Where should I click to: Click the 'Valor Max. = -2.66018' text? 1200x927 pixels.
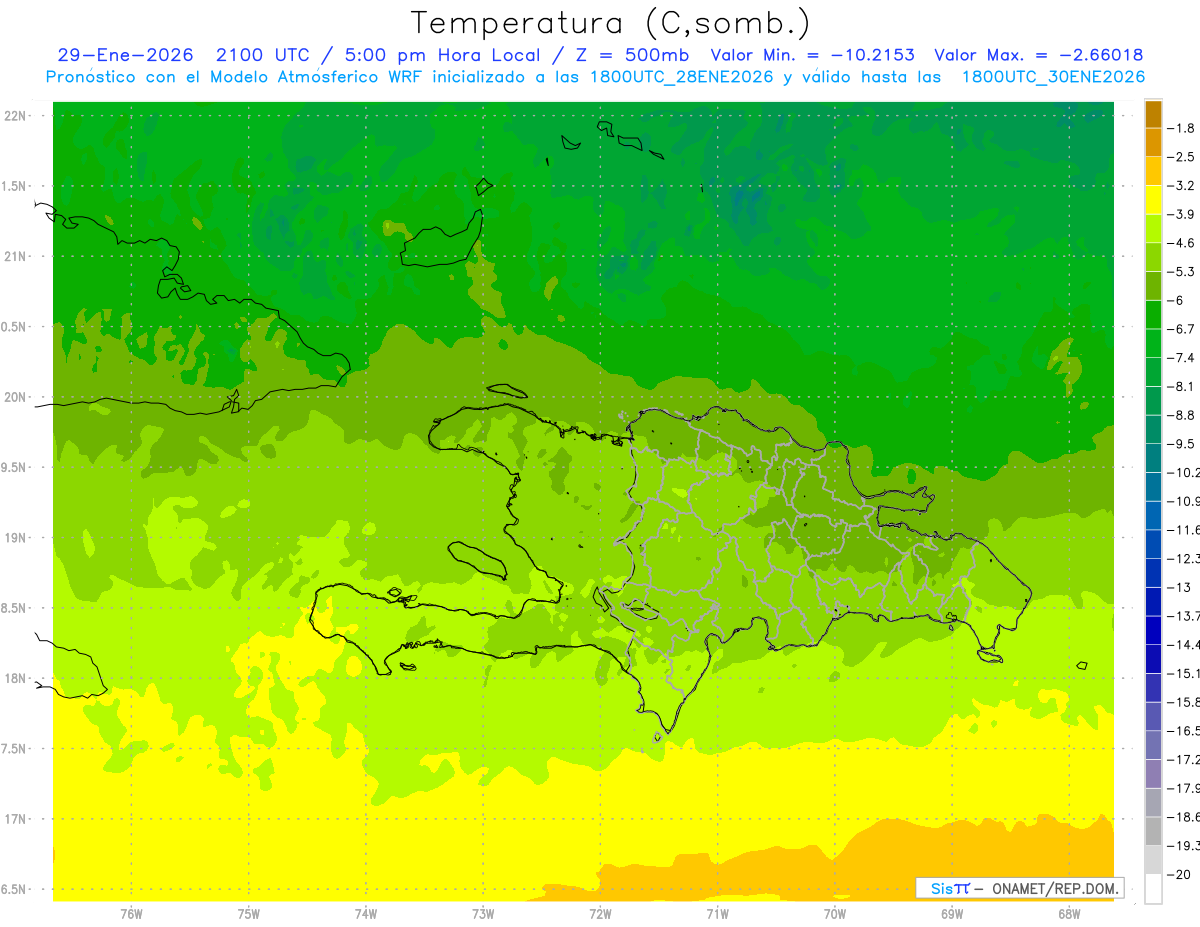(x=1039, y=55)
